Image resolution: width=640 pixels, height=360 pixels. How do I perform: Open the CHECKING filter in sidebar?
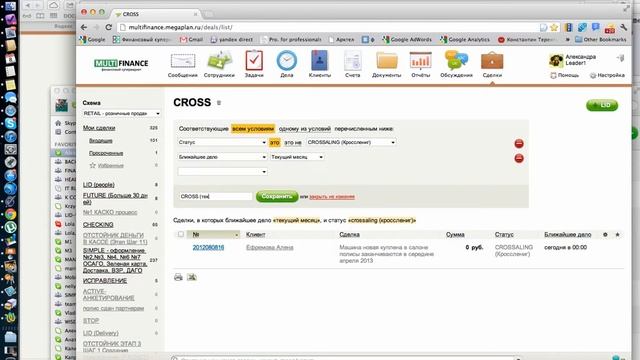(x=98, y=224)
